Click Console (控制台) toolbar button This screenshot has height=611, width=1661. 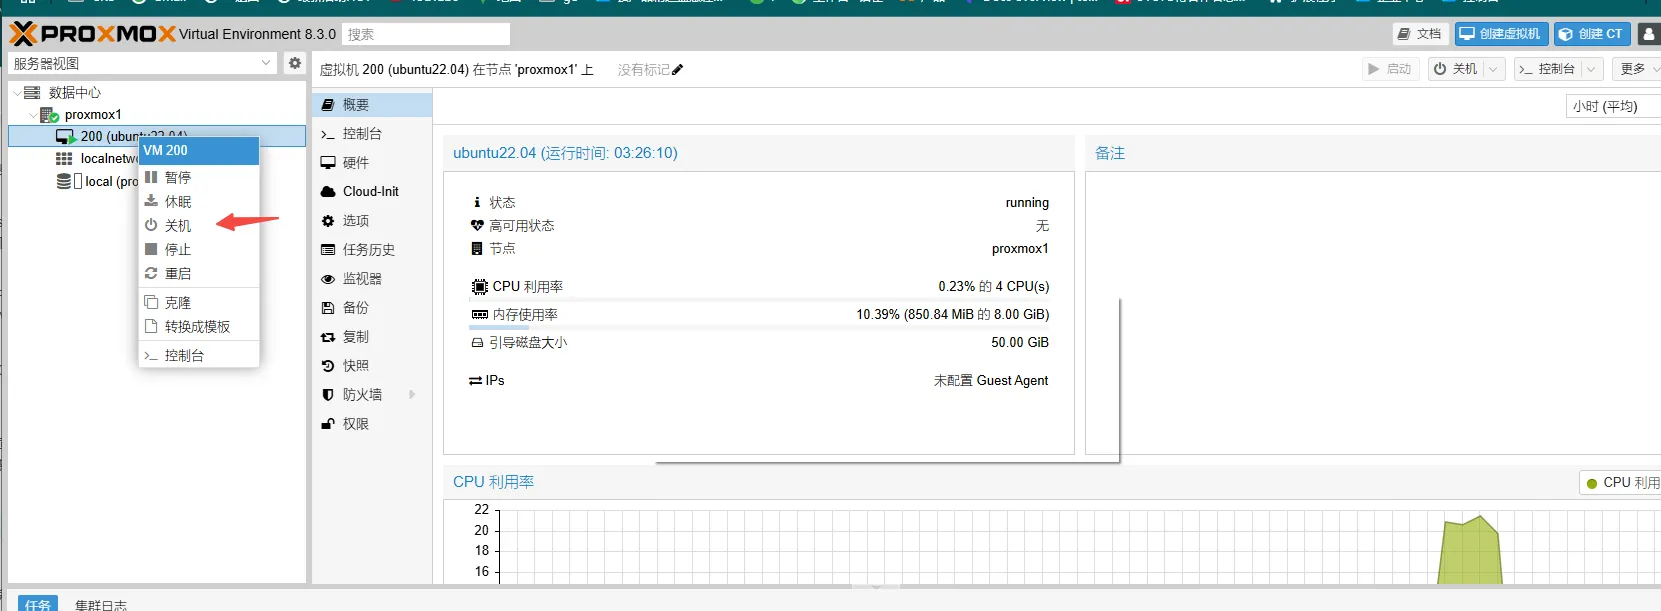[x=1549, y=69]
